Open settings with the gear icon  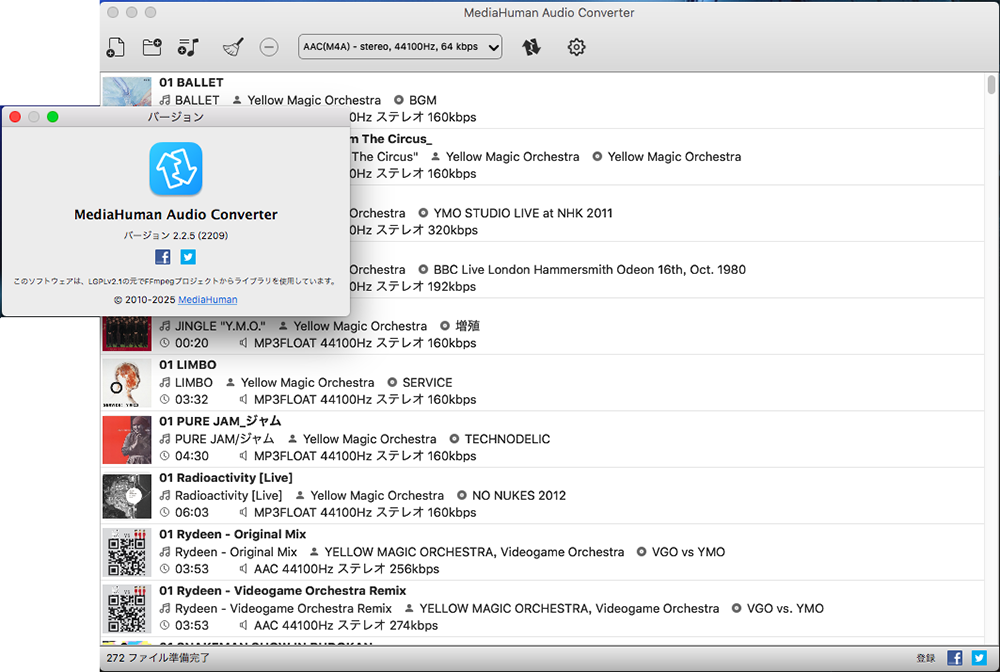coord(576,47)
